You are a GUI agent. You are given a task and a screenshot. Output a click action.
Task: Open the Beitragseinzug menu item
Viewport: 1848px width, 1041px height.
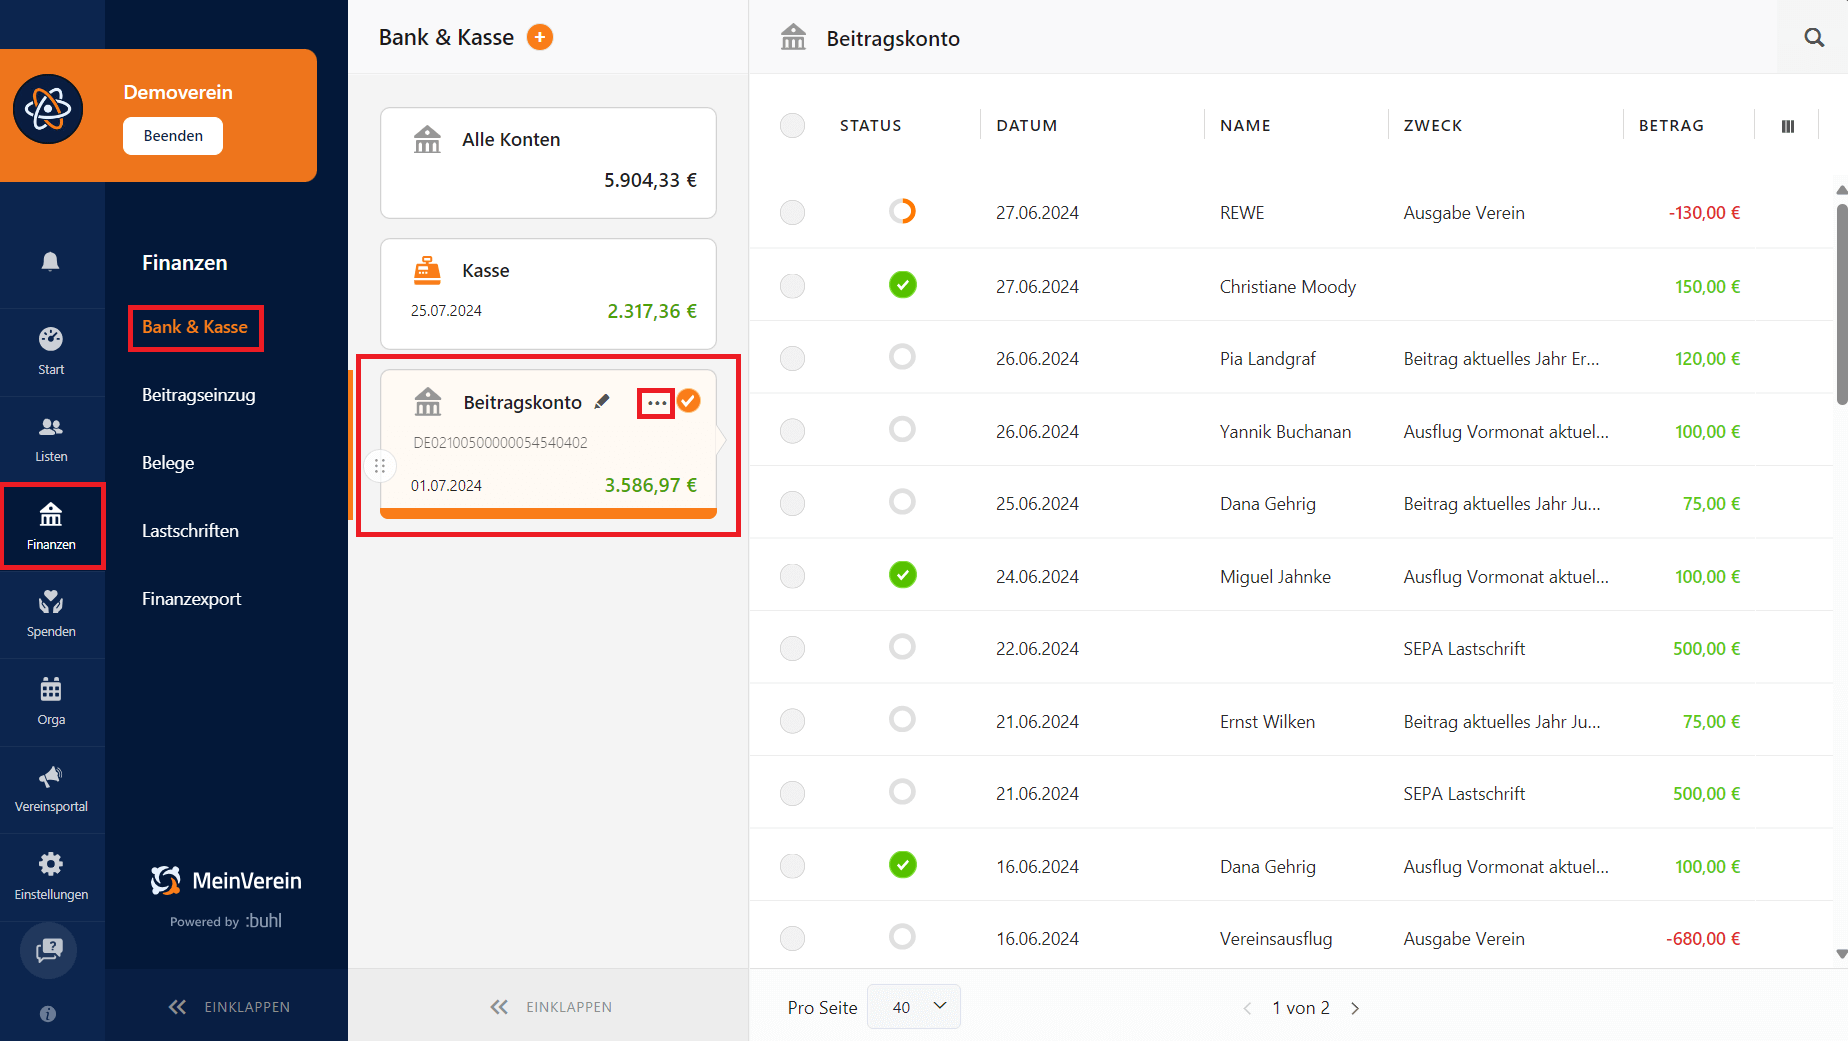199,395
